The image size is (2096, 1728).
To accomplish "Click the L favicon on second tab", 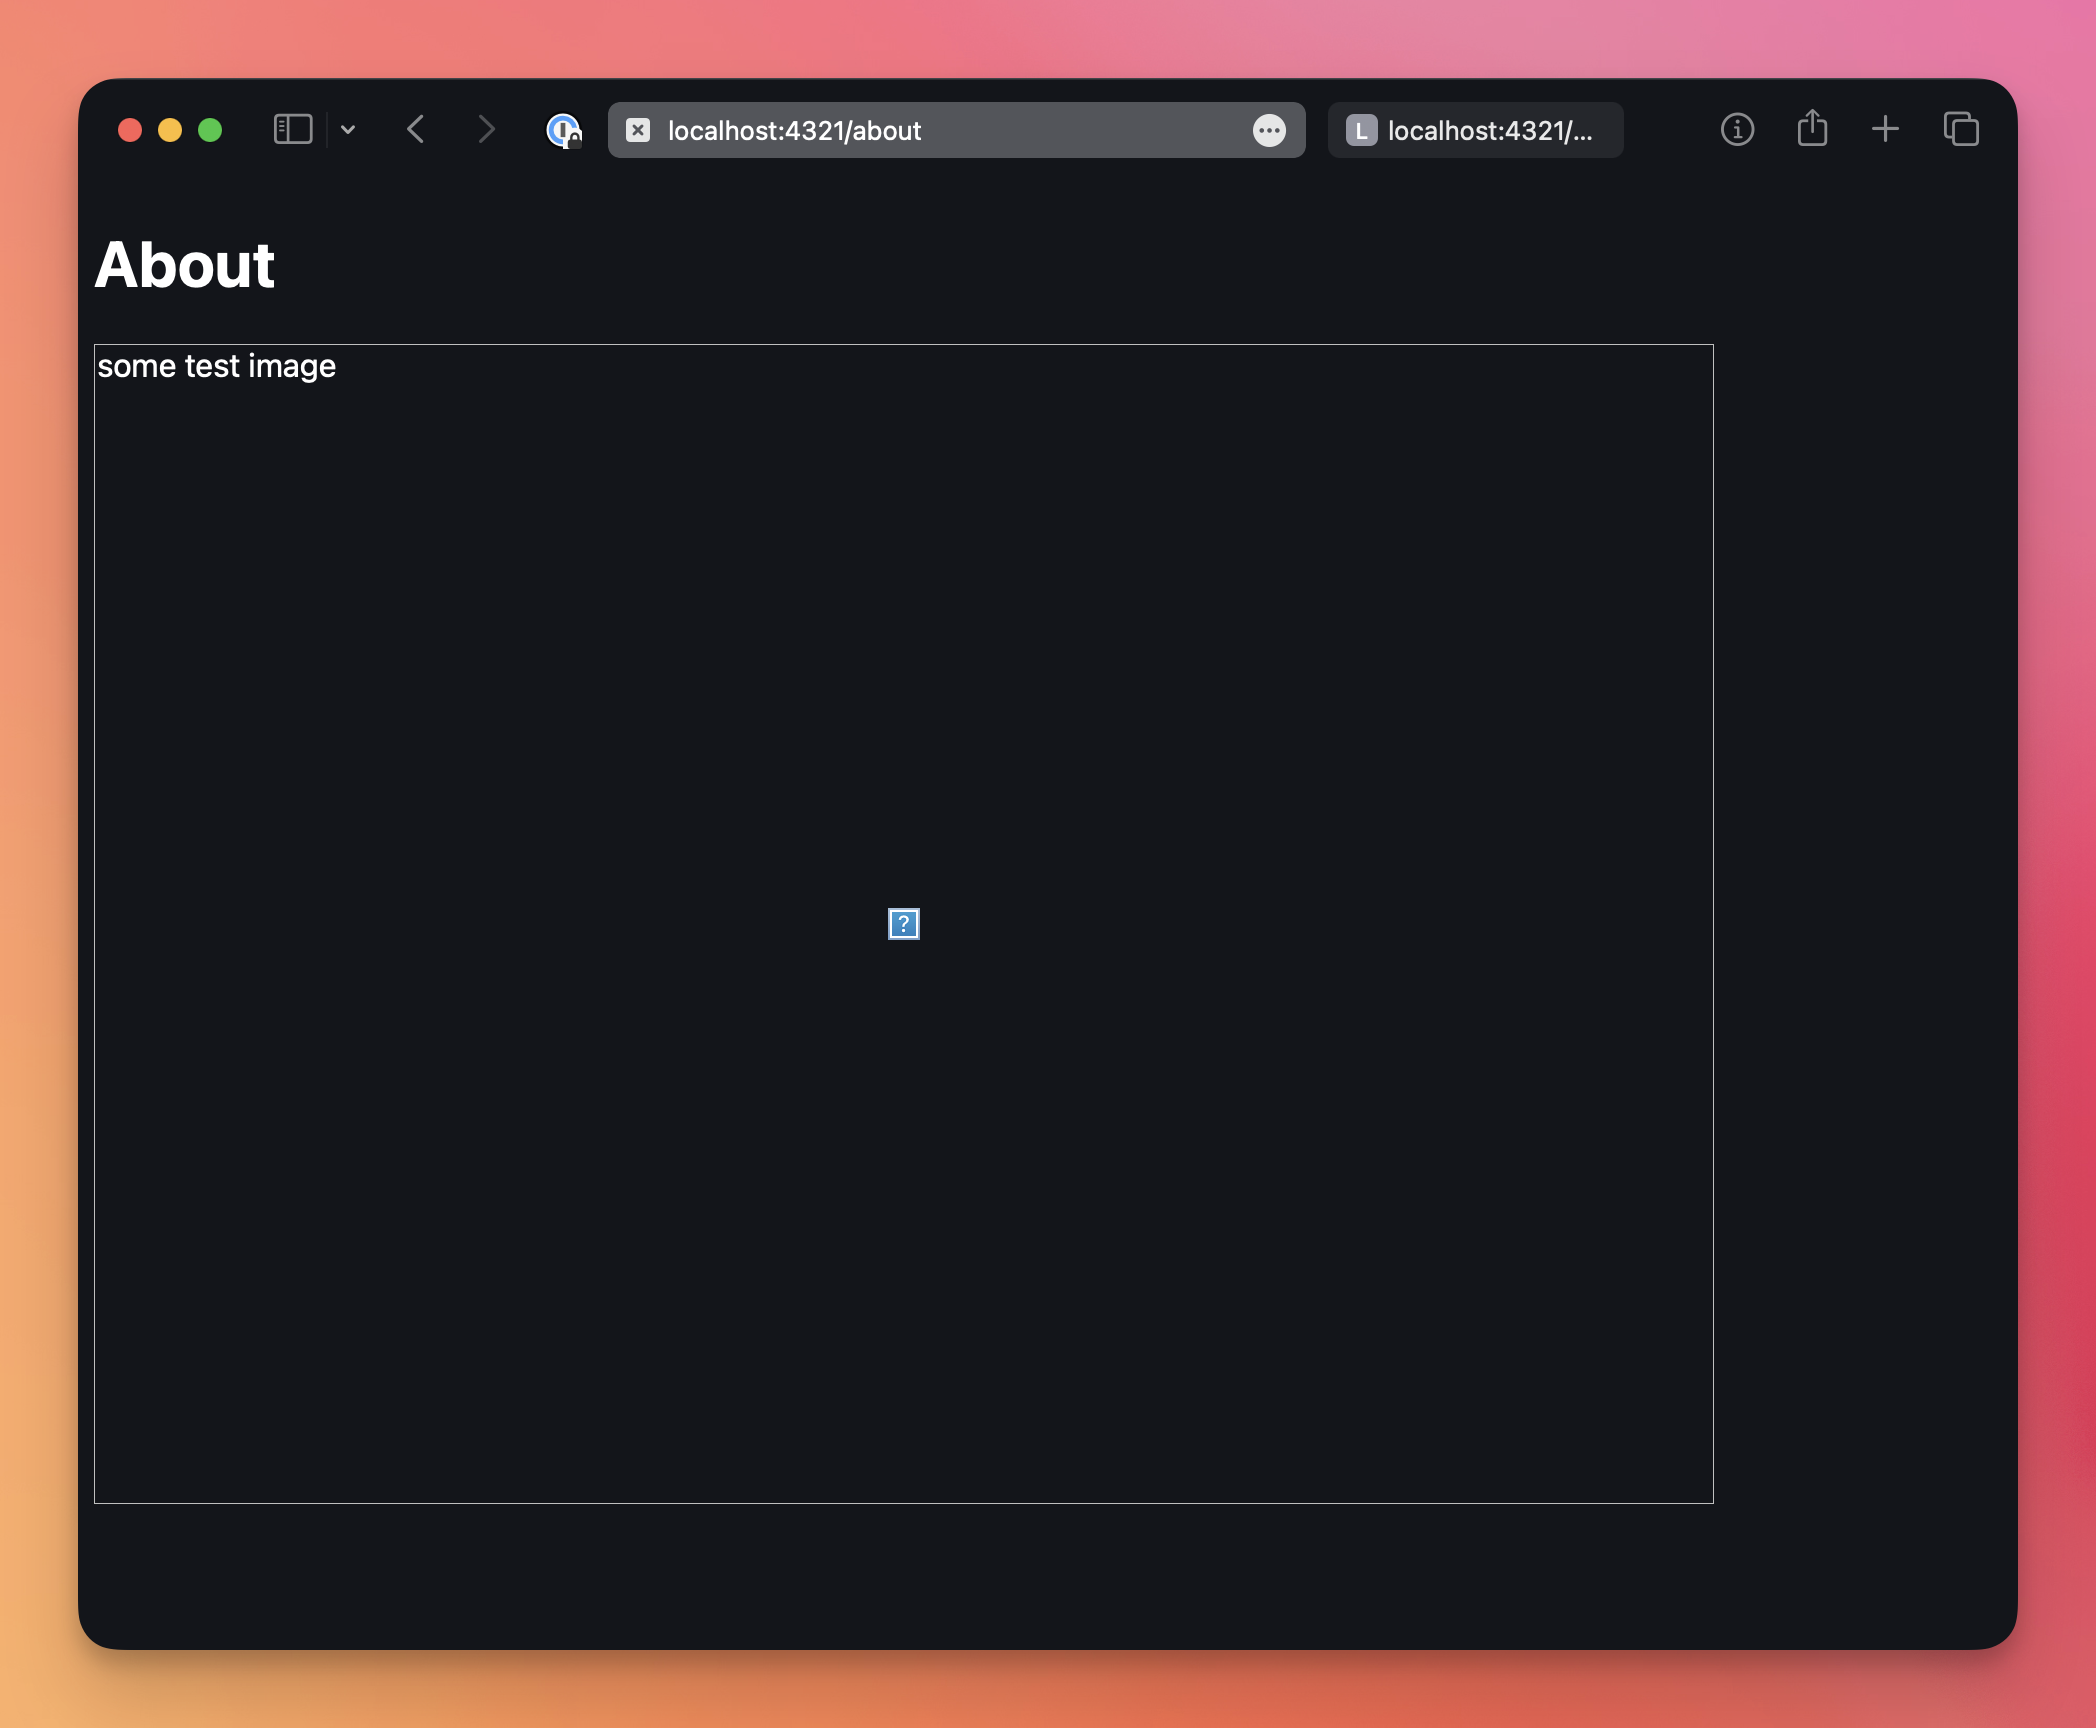I will [1361, 130].
